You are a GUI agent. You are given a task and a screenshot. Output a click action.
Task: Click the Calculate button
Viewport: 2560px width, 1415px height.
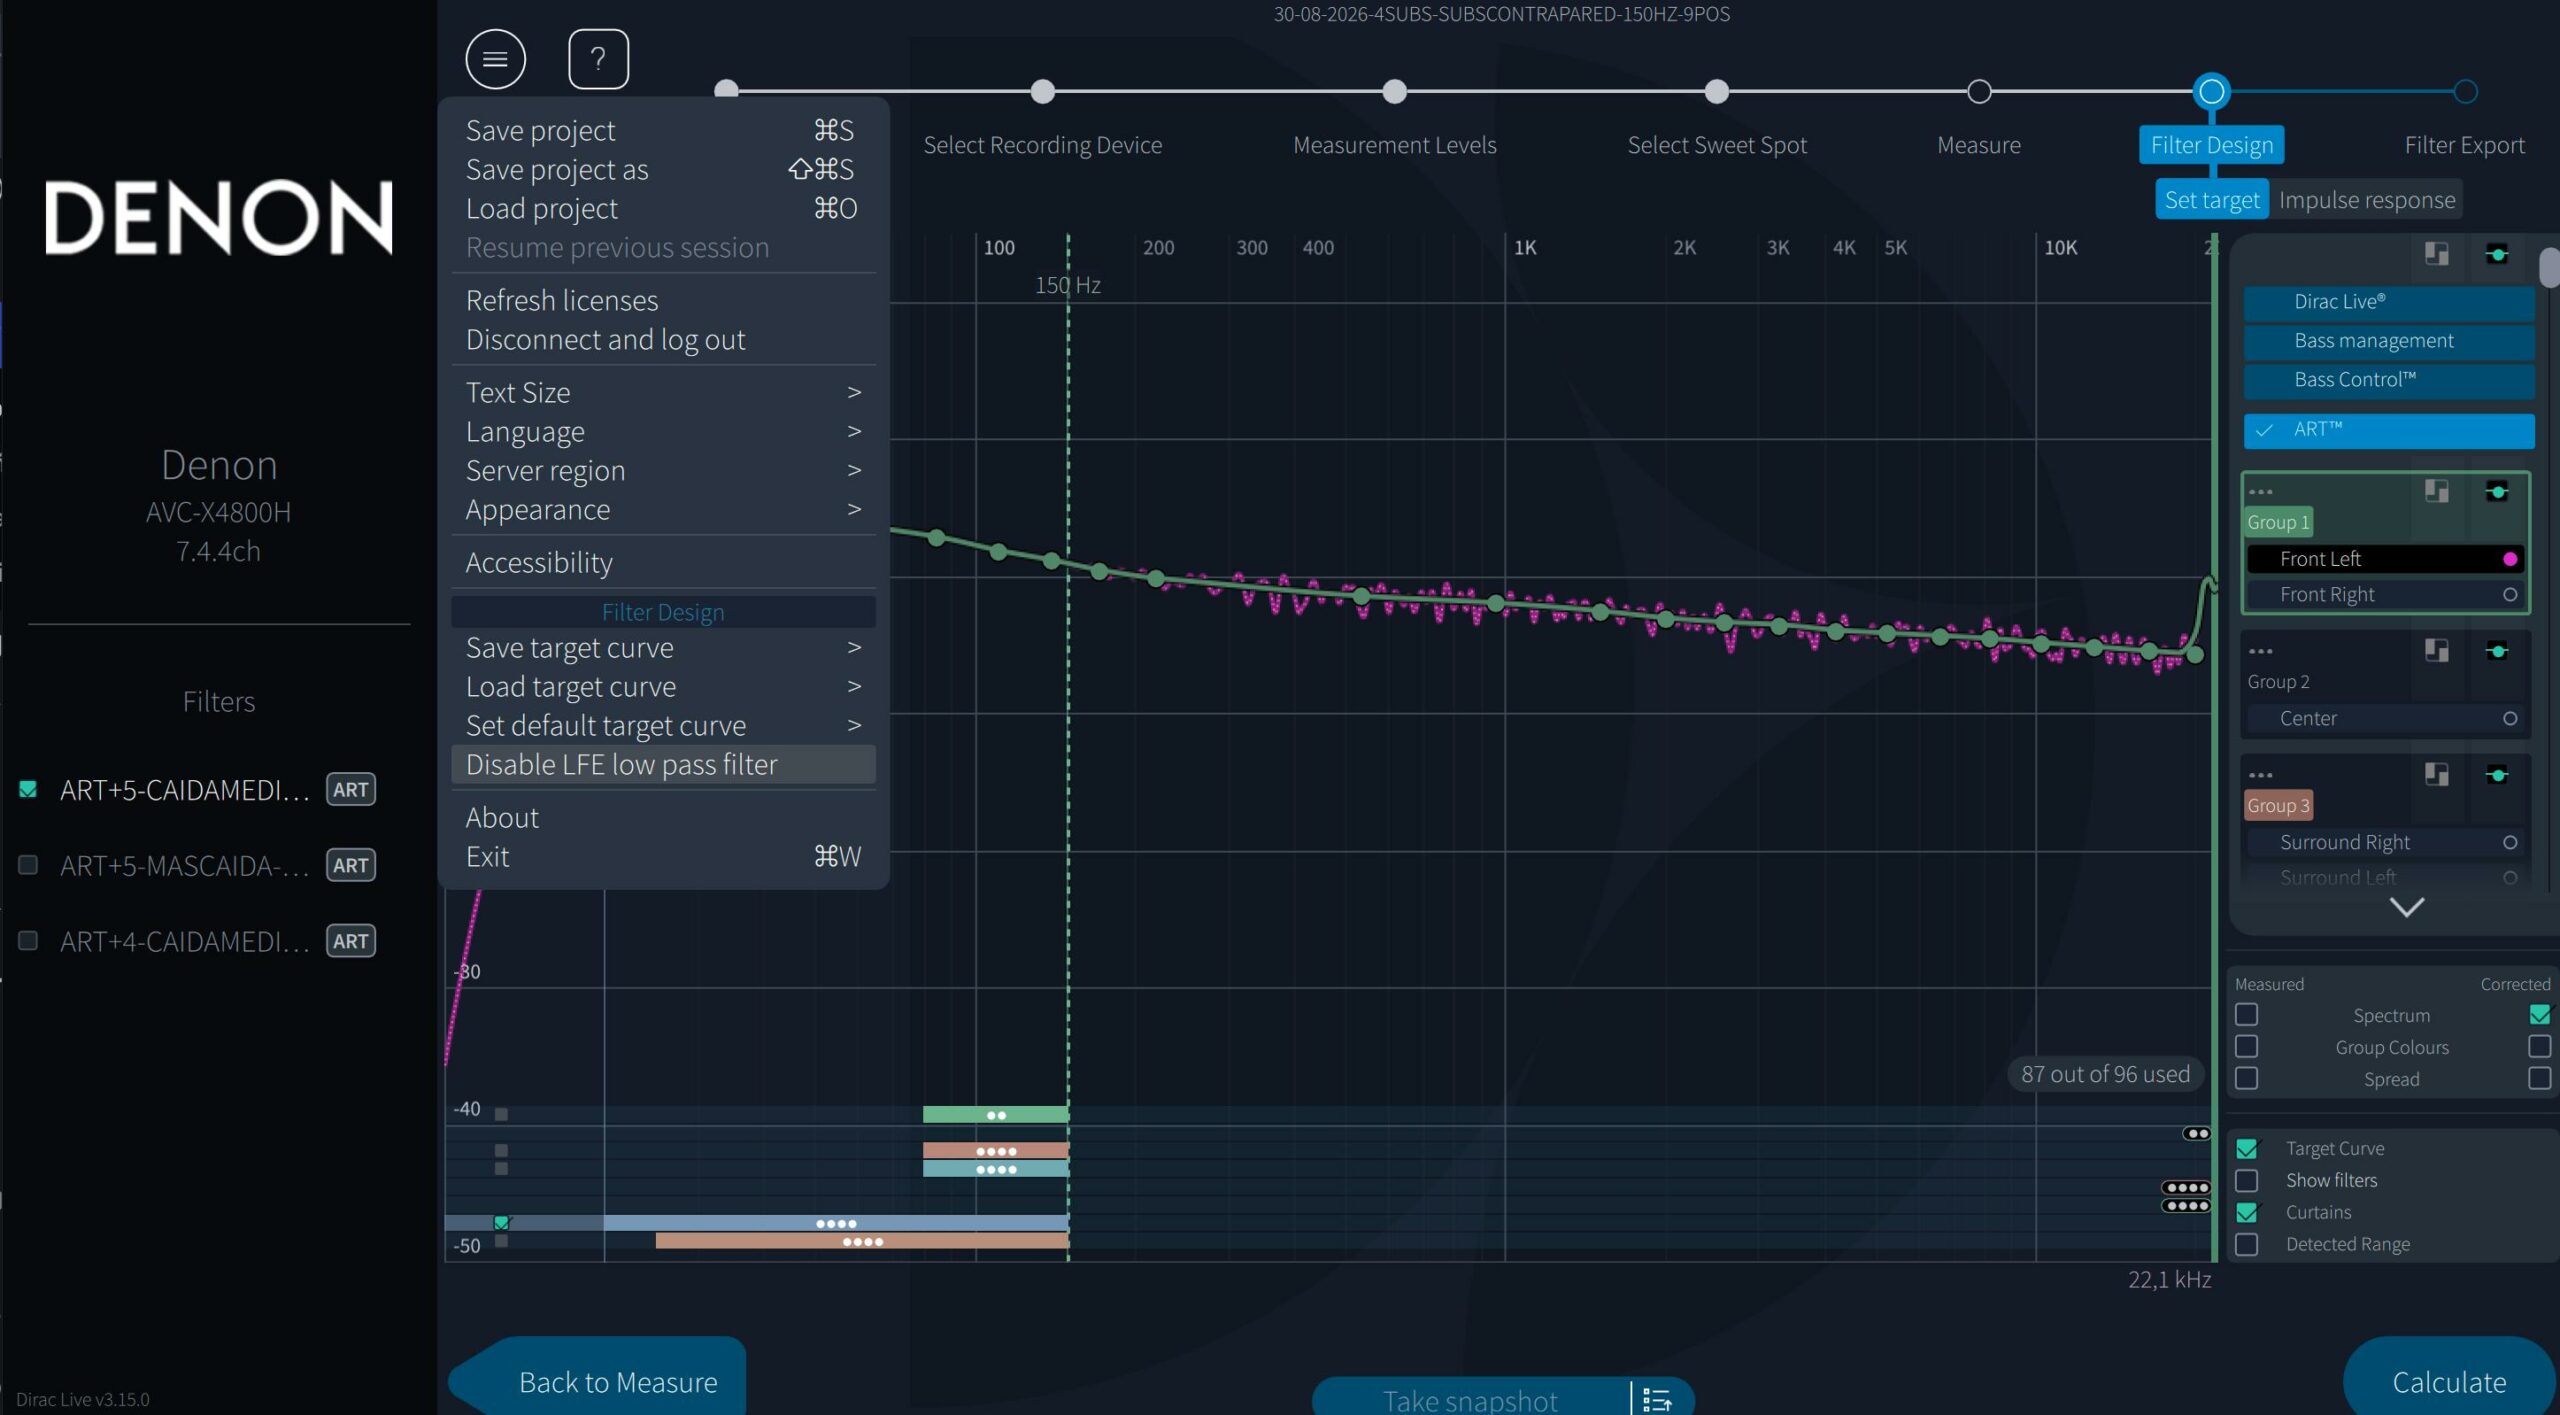pos(2449,1381)
